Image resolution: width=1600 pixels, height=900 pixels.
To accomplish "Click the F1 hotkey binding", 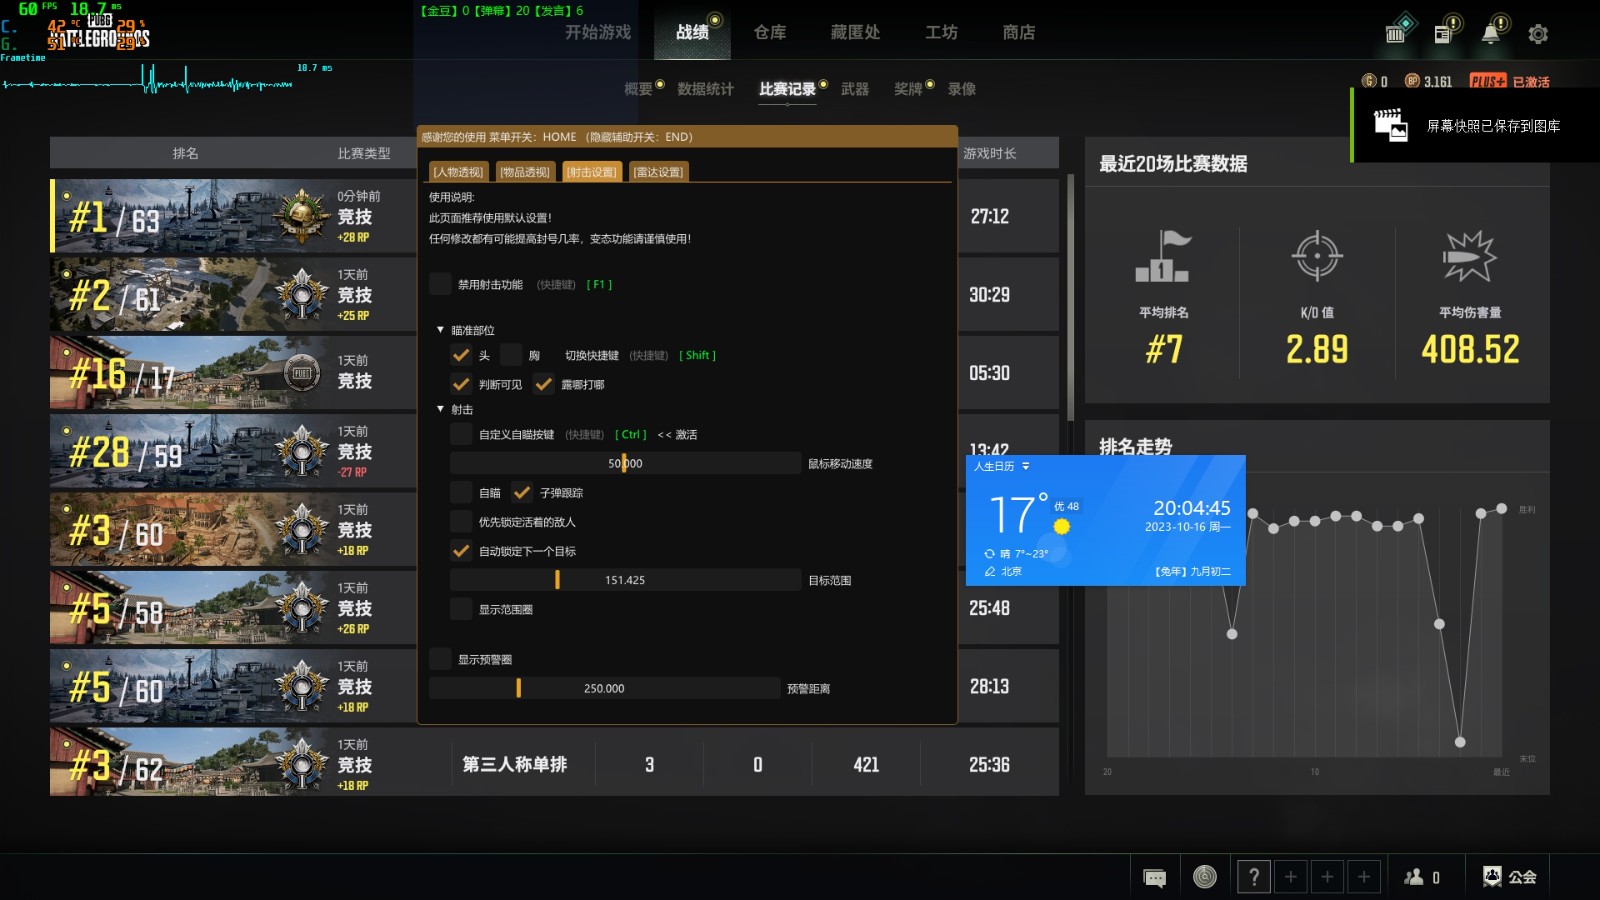I will pyautogui.click(x=599, y=285).
